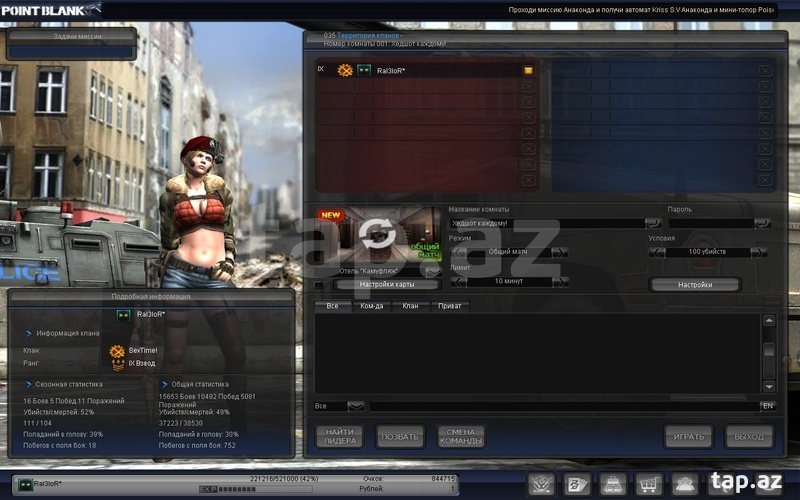Click the Позвать button
800x500 pixels.
click(400, 437)
